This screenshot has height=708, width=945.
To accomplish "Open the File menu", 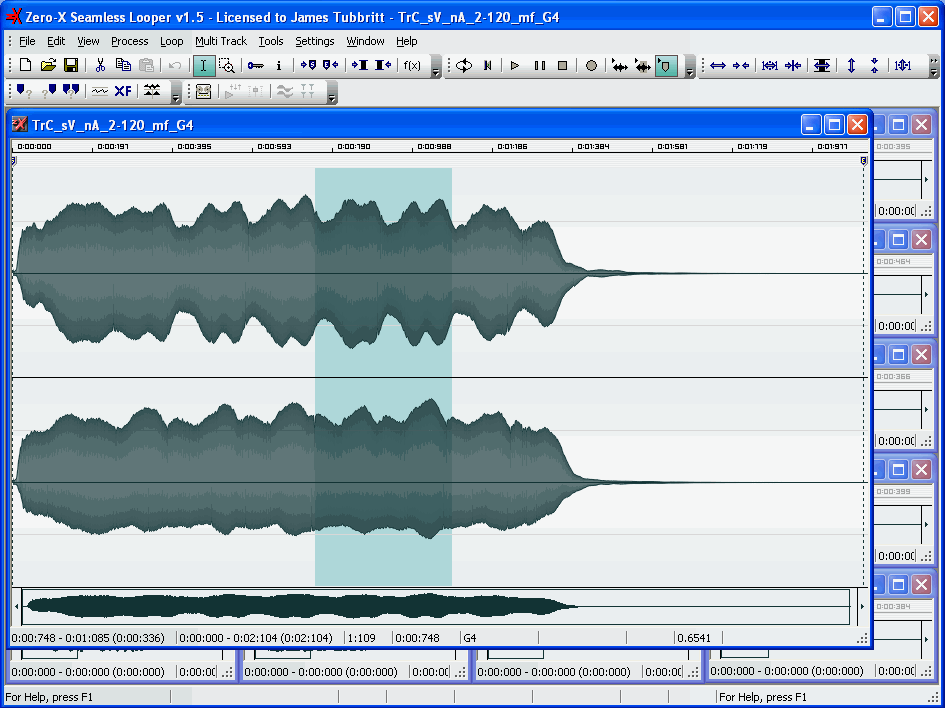I will point(27,41).
